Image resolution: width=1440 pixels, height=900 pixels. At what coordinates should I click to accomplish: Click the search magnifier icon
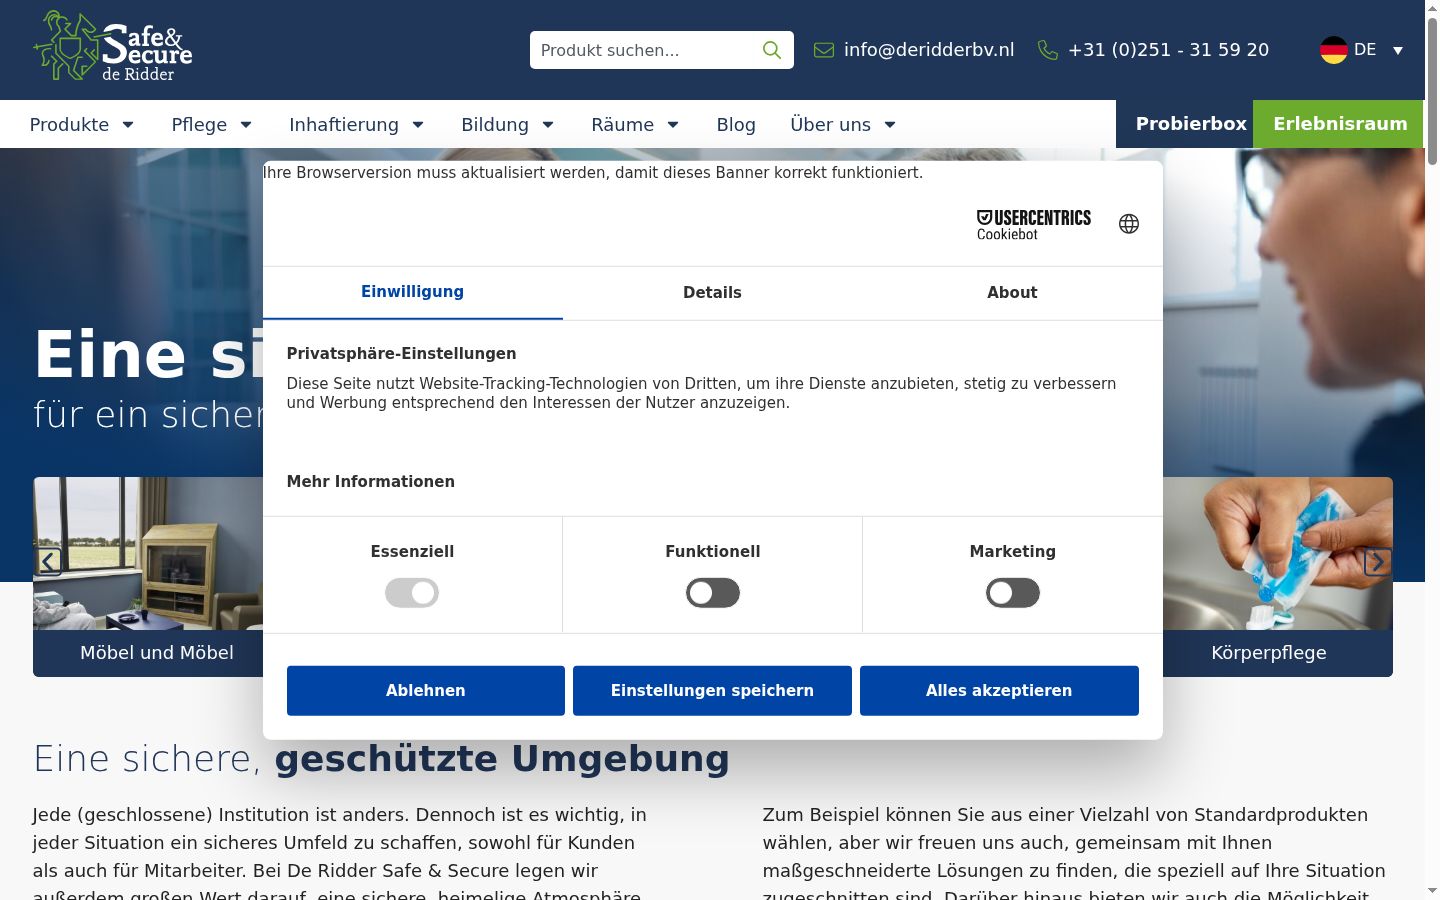771,50
